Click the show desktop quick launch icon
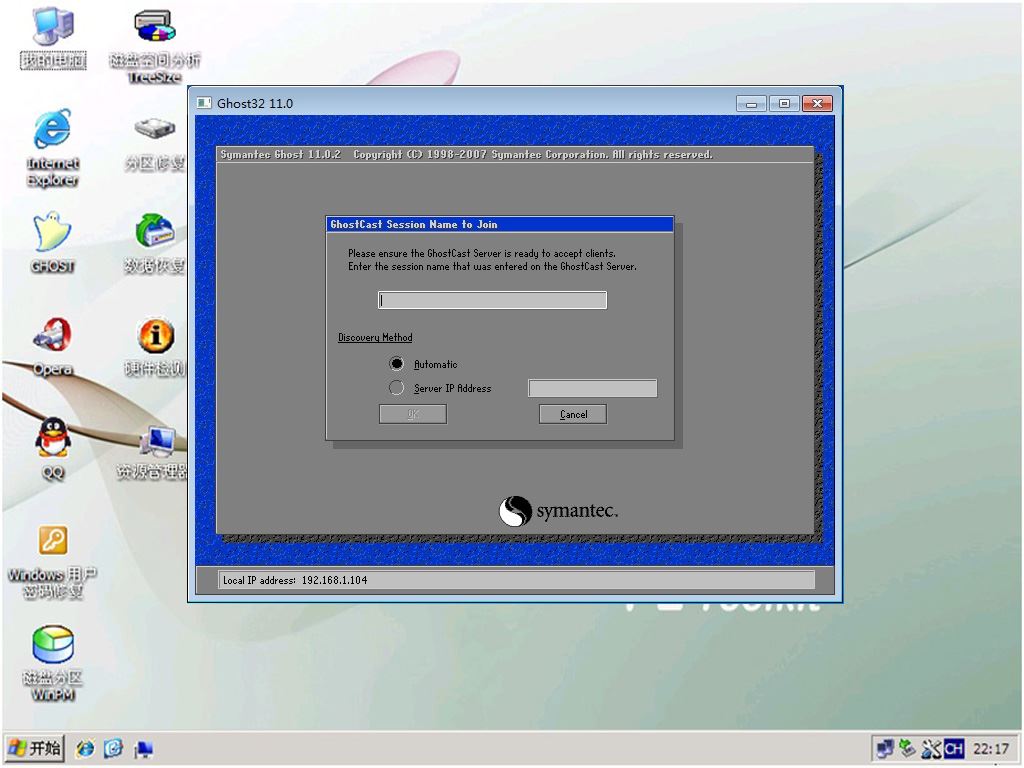 (x=143, y=748)
